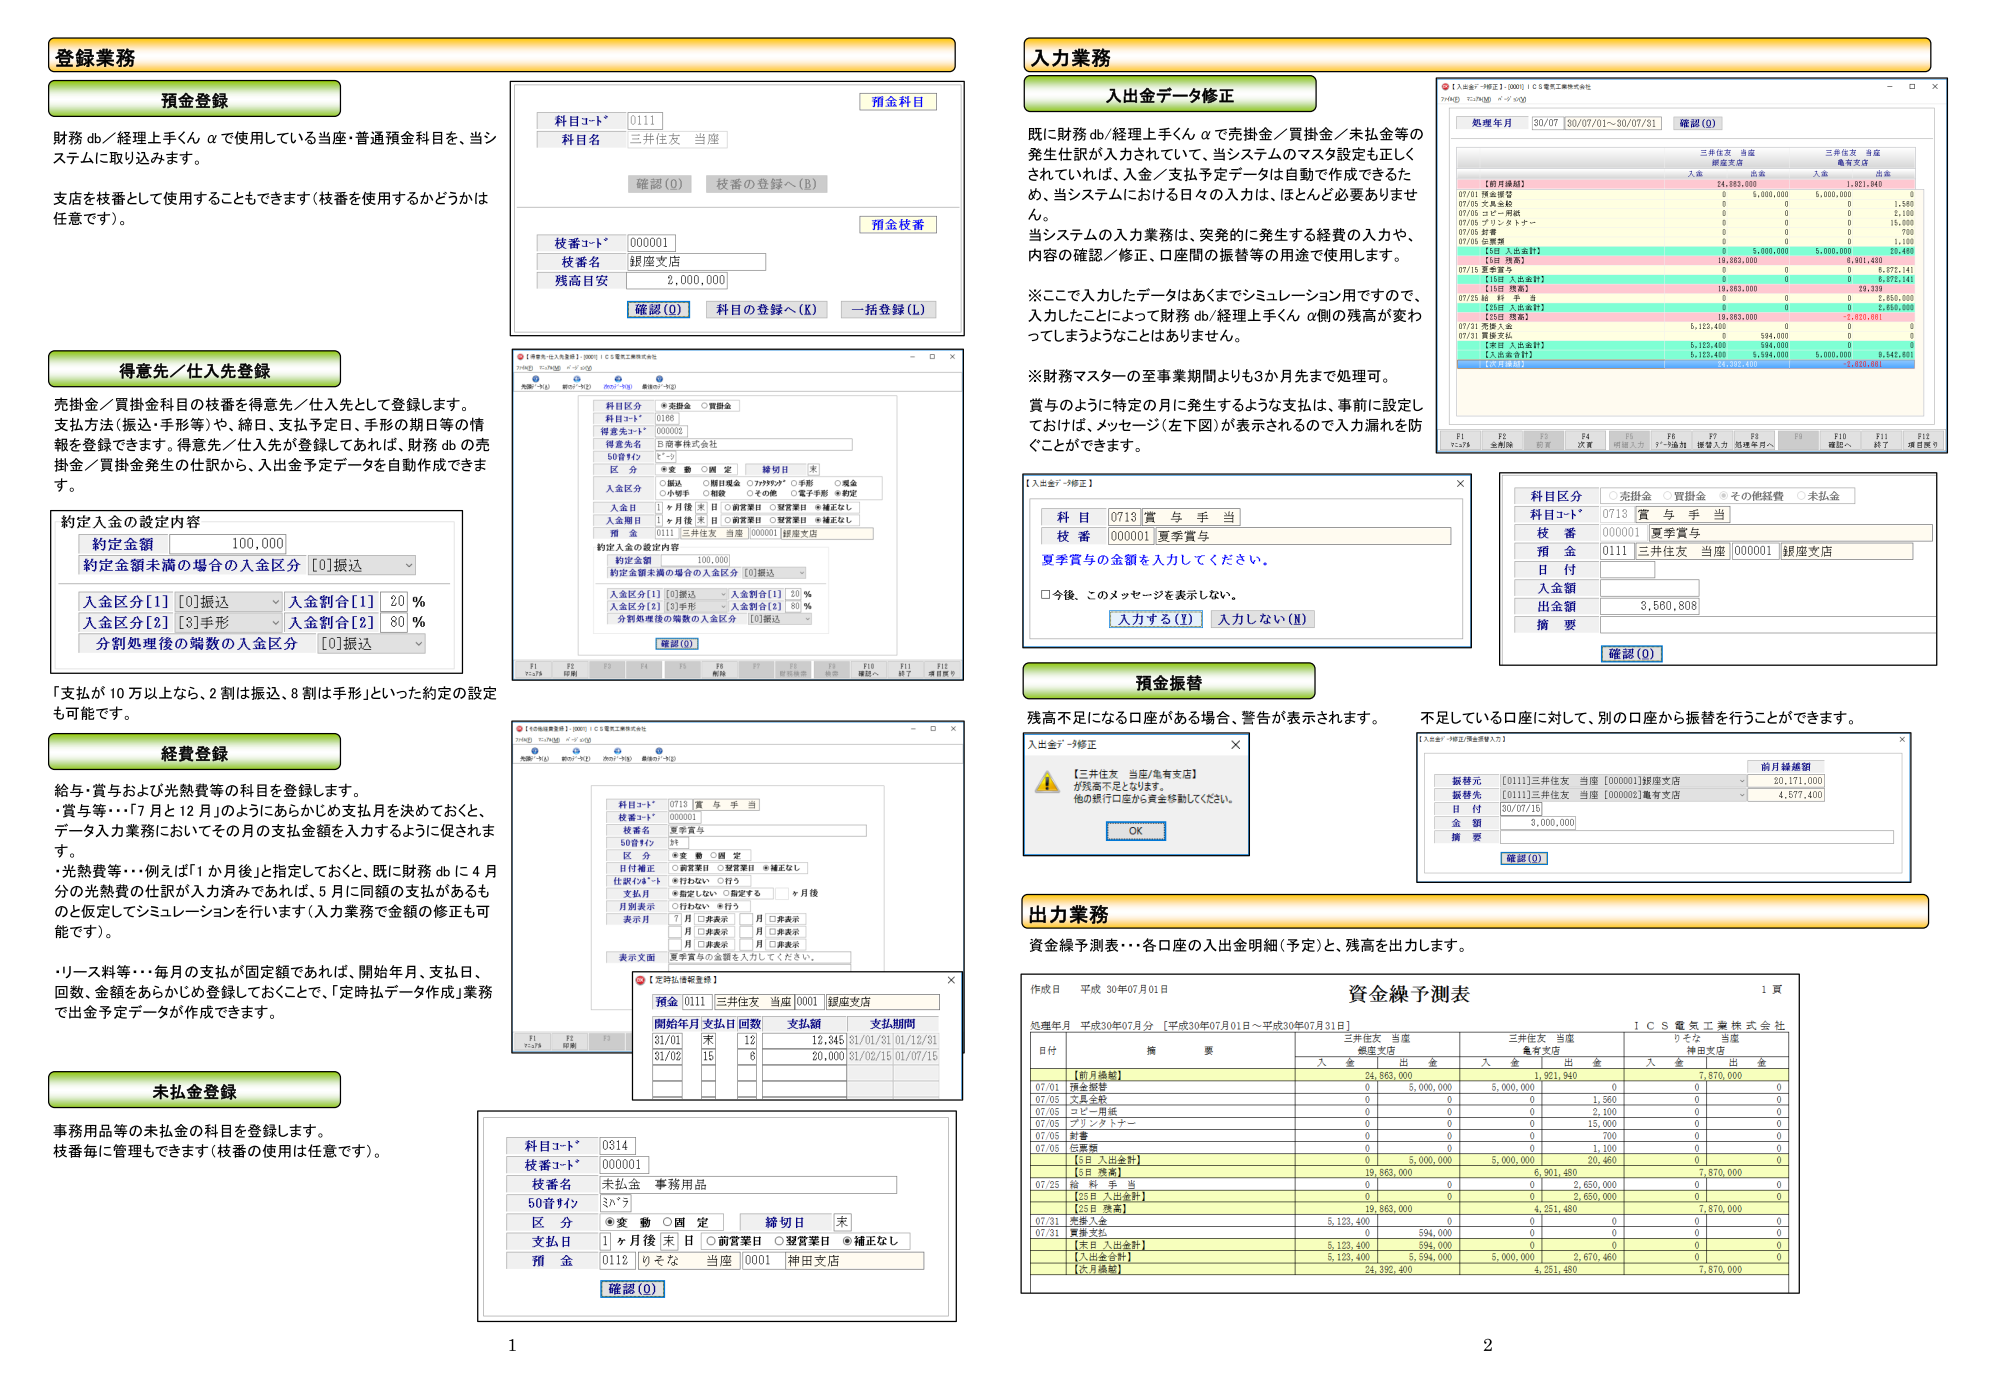2000x1400 pixels.
Task: Click F4 次頁 key in 入出金データ修正 window
Action: (x=1585, y=440)
